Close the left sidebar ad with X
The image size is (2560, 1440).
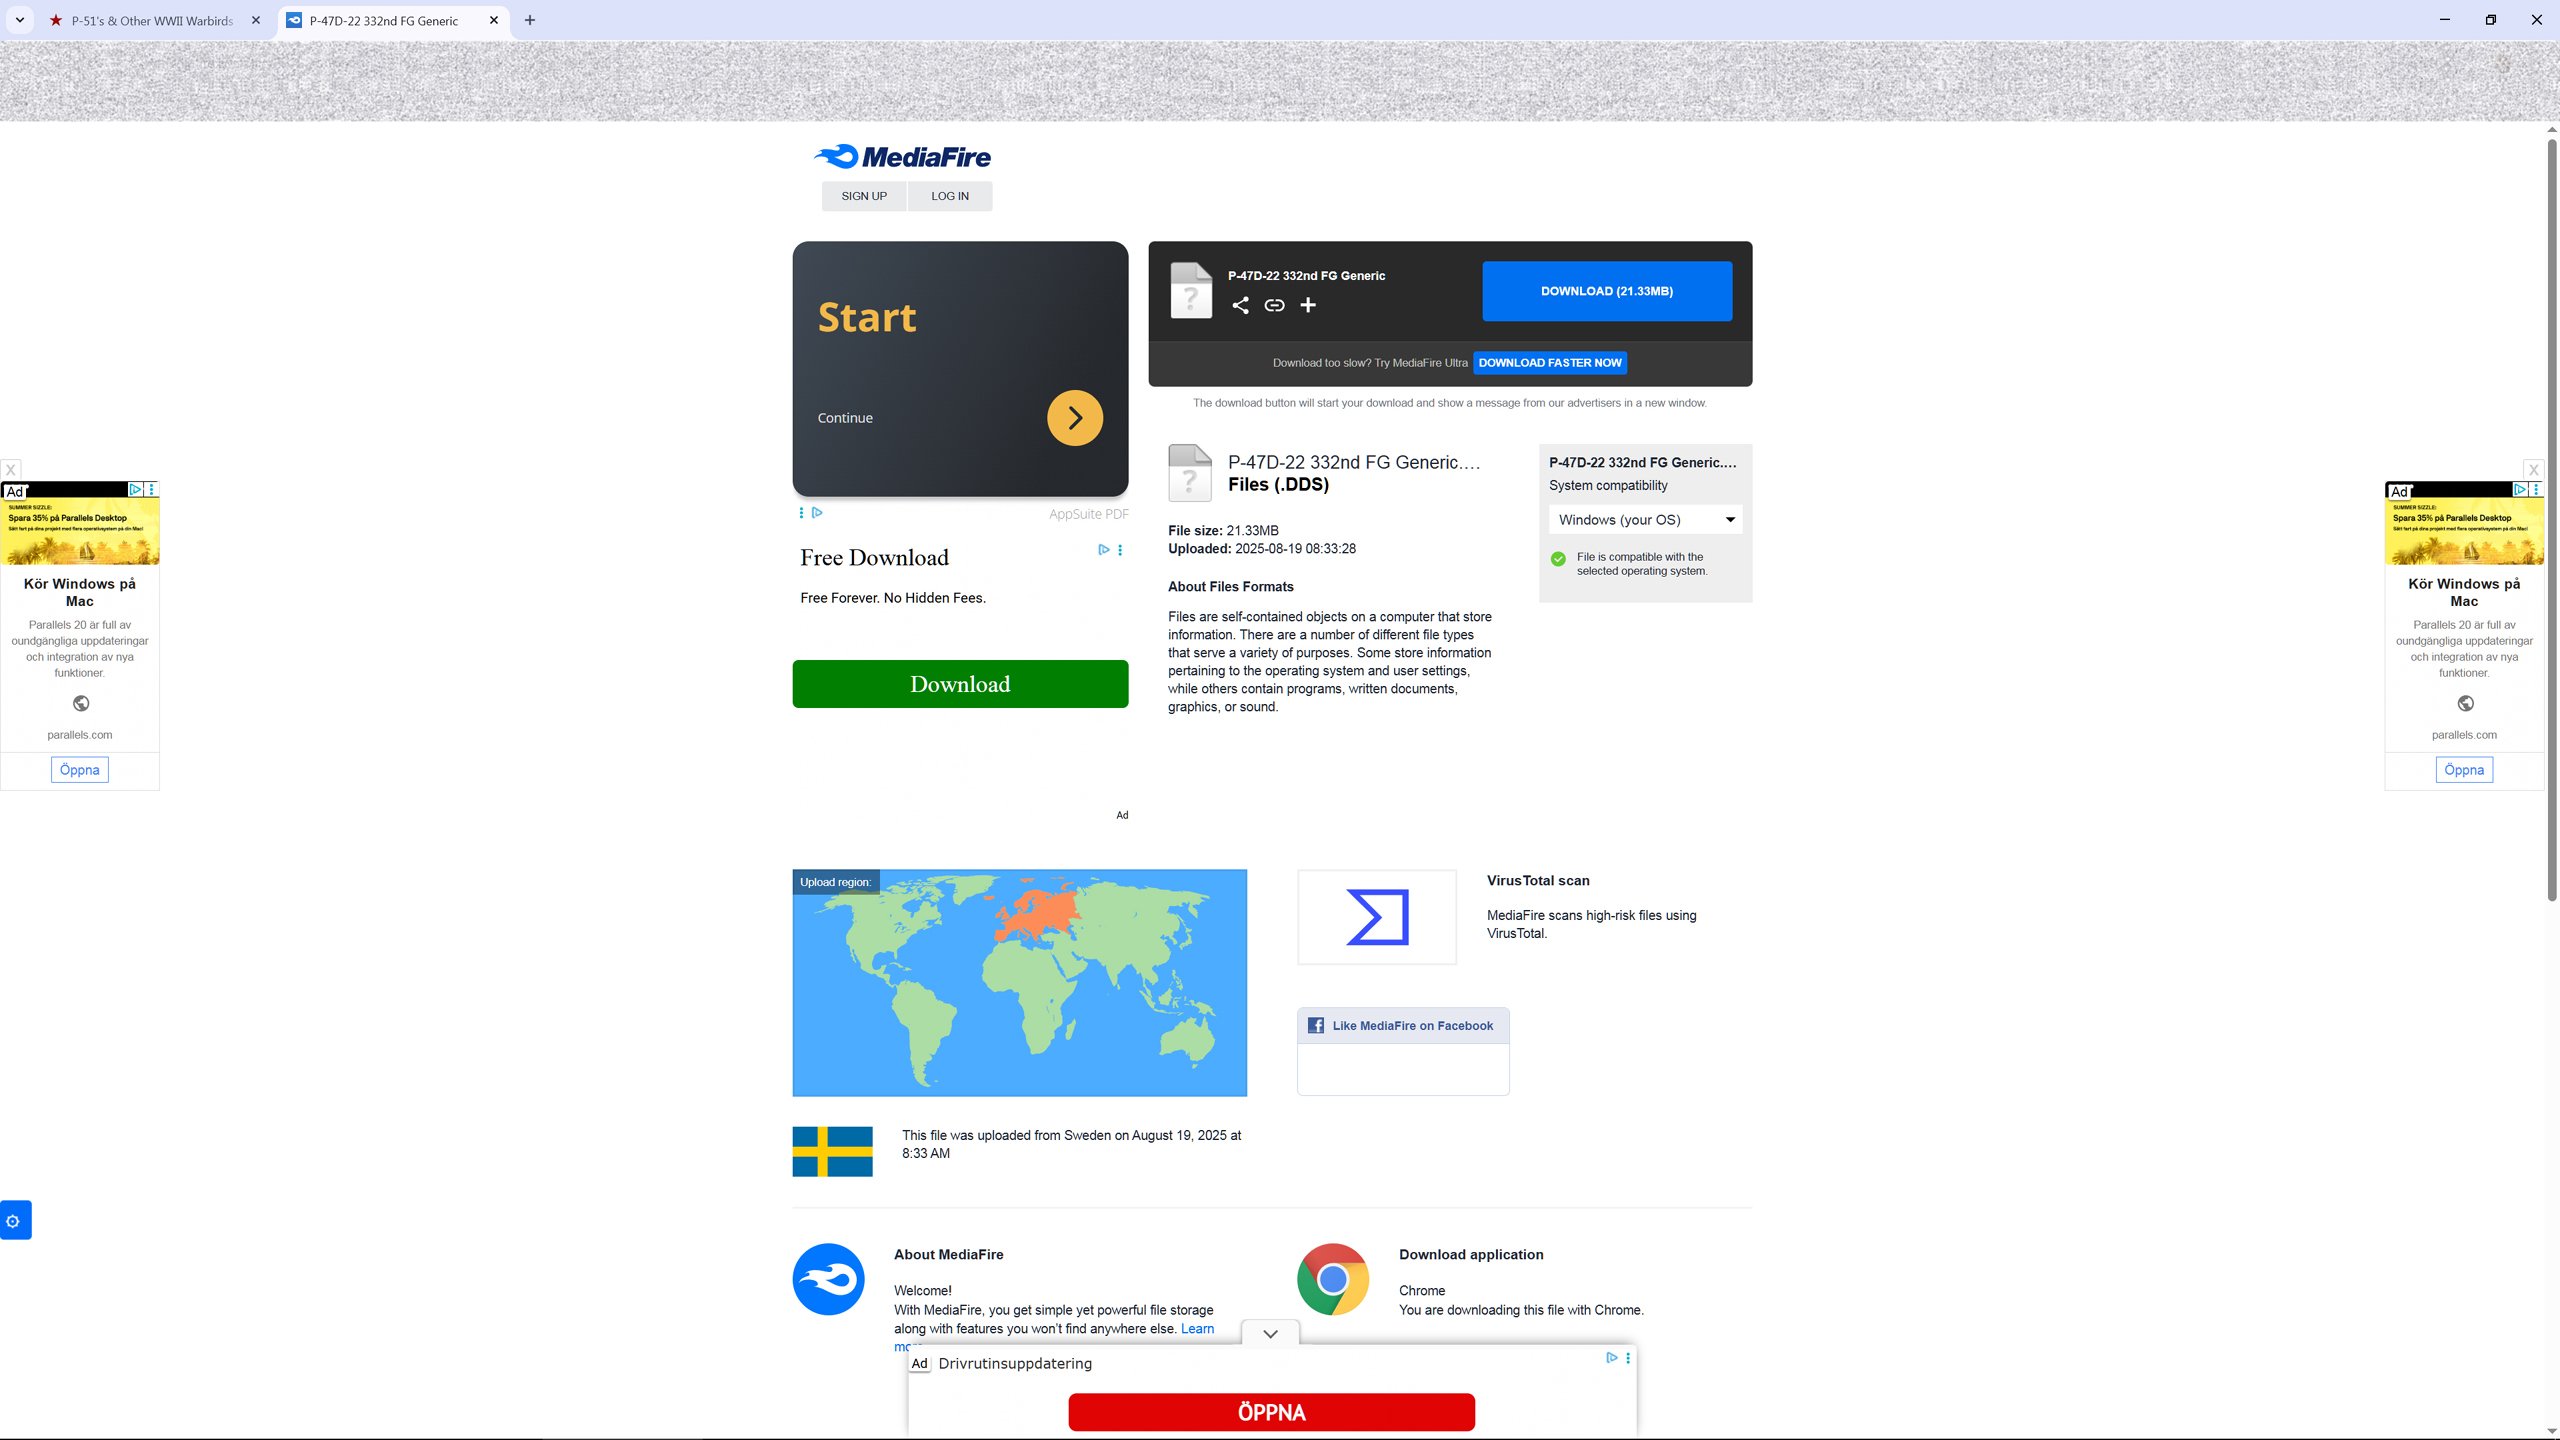click(x=10, y=470)
